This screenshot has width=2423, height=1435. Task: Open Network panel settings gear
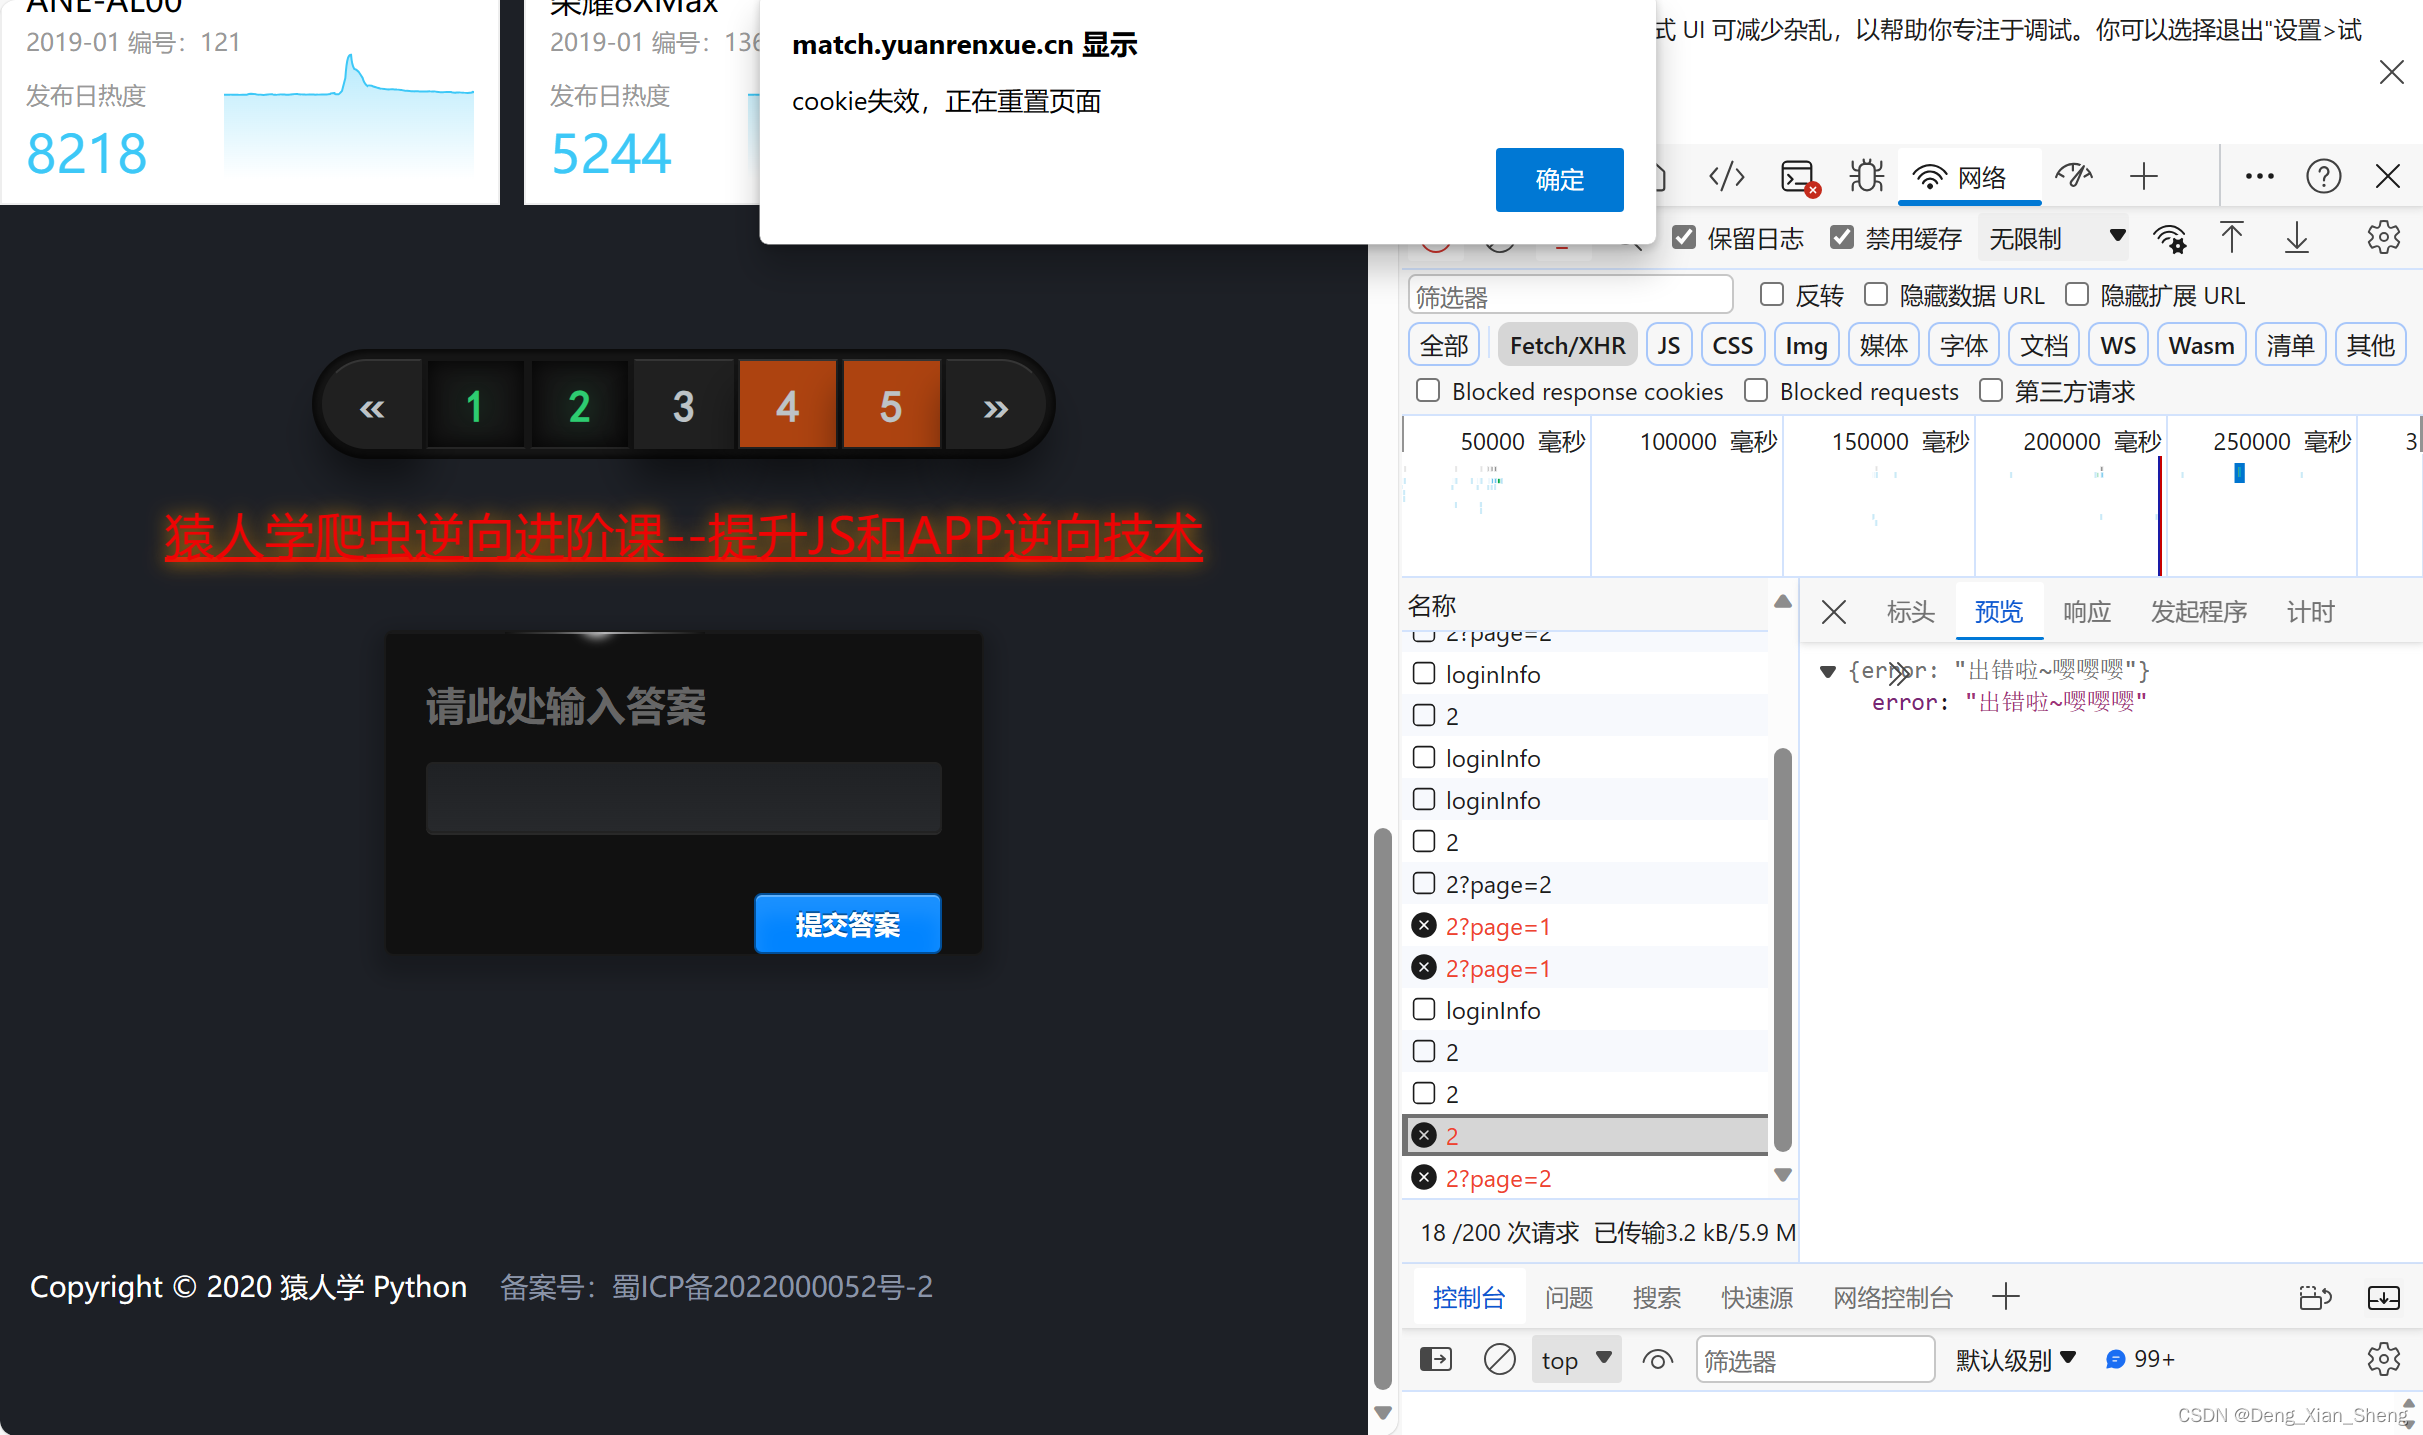tap(2383, 238)
